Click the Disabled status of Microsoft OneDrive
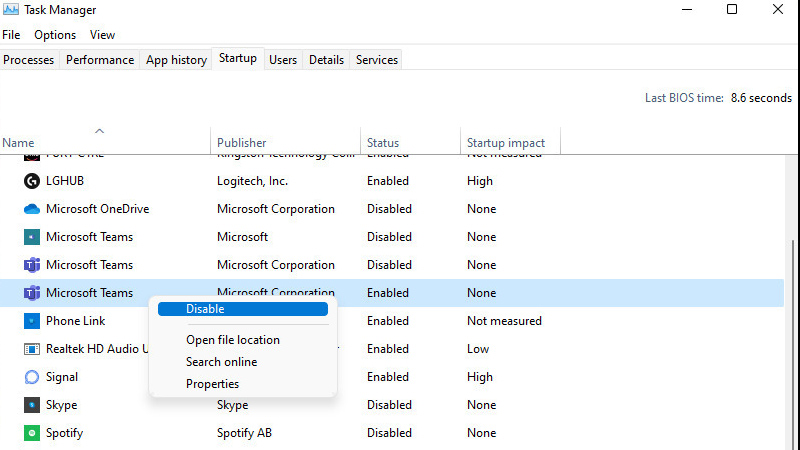The width and height of the screenshot is (800, 450). 389,209
